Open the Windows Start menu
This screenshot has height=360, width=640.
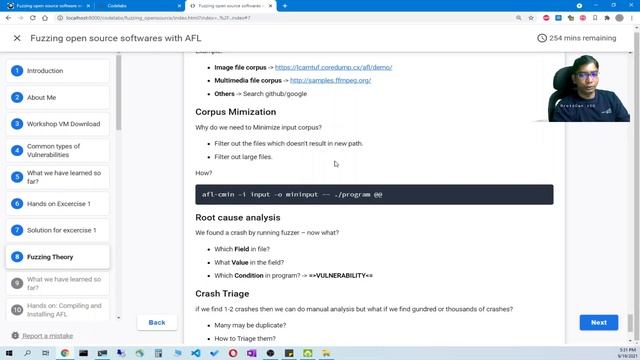[x=9, y=353]
